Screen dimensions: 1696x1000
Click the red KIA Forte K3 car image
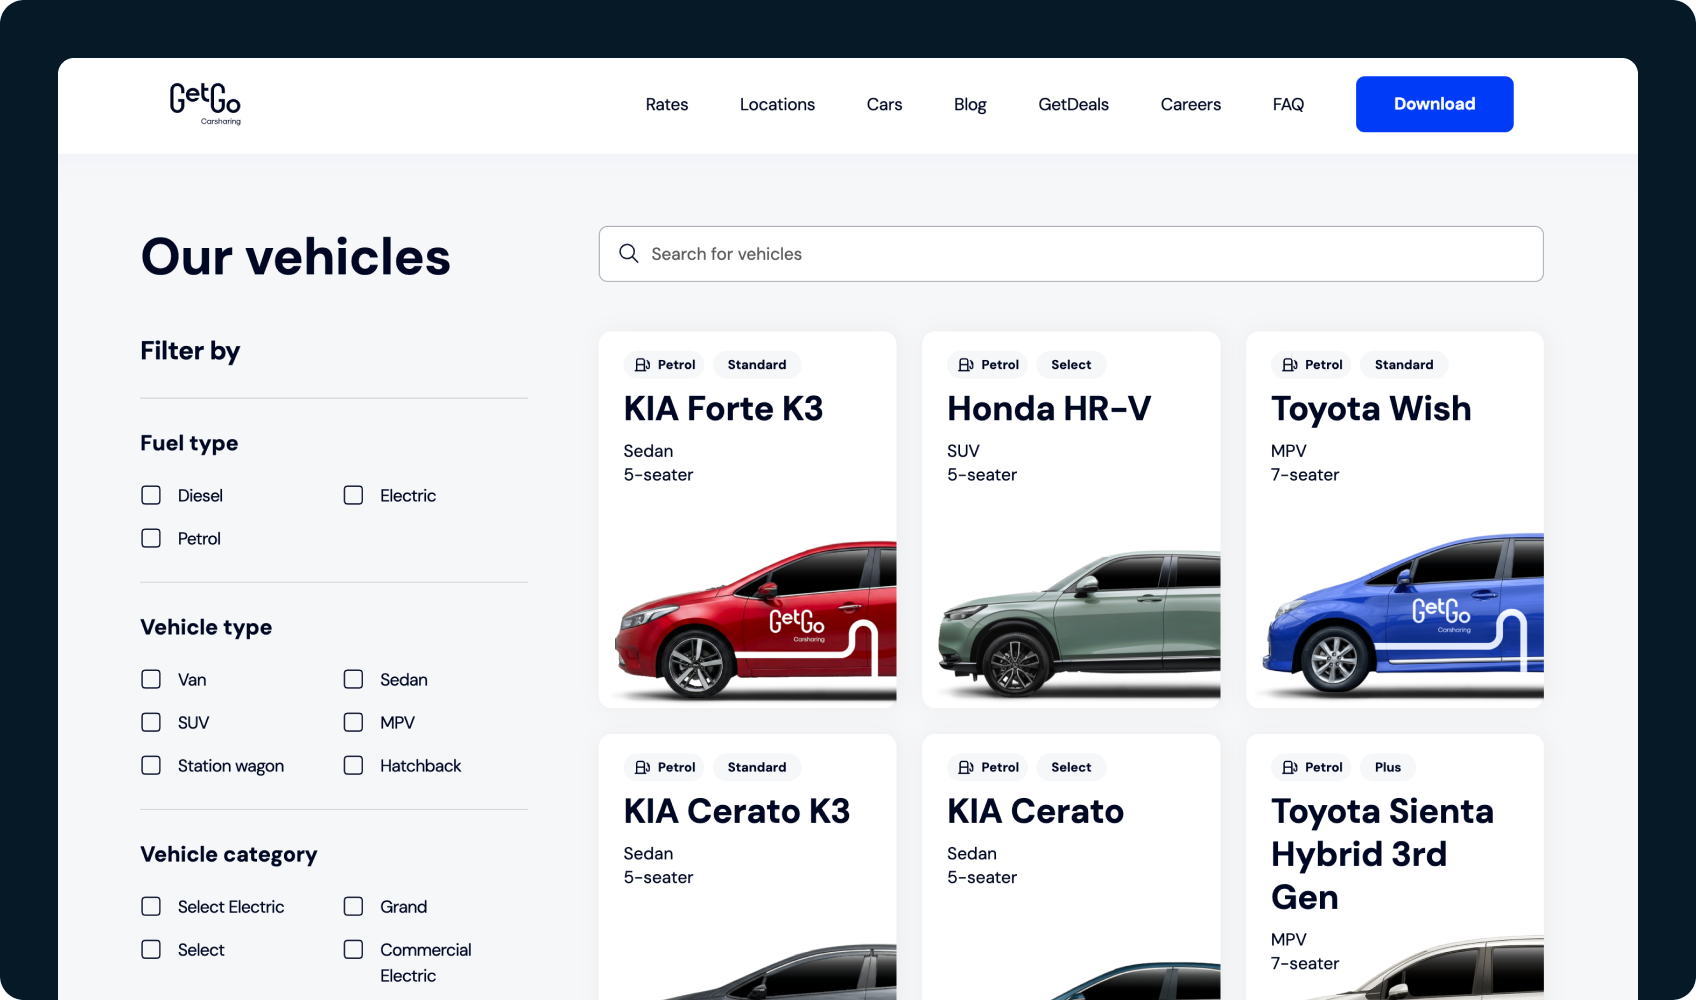coord(756,620)
